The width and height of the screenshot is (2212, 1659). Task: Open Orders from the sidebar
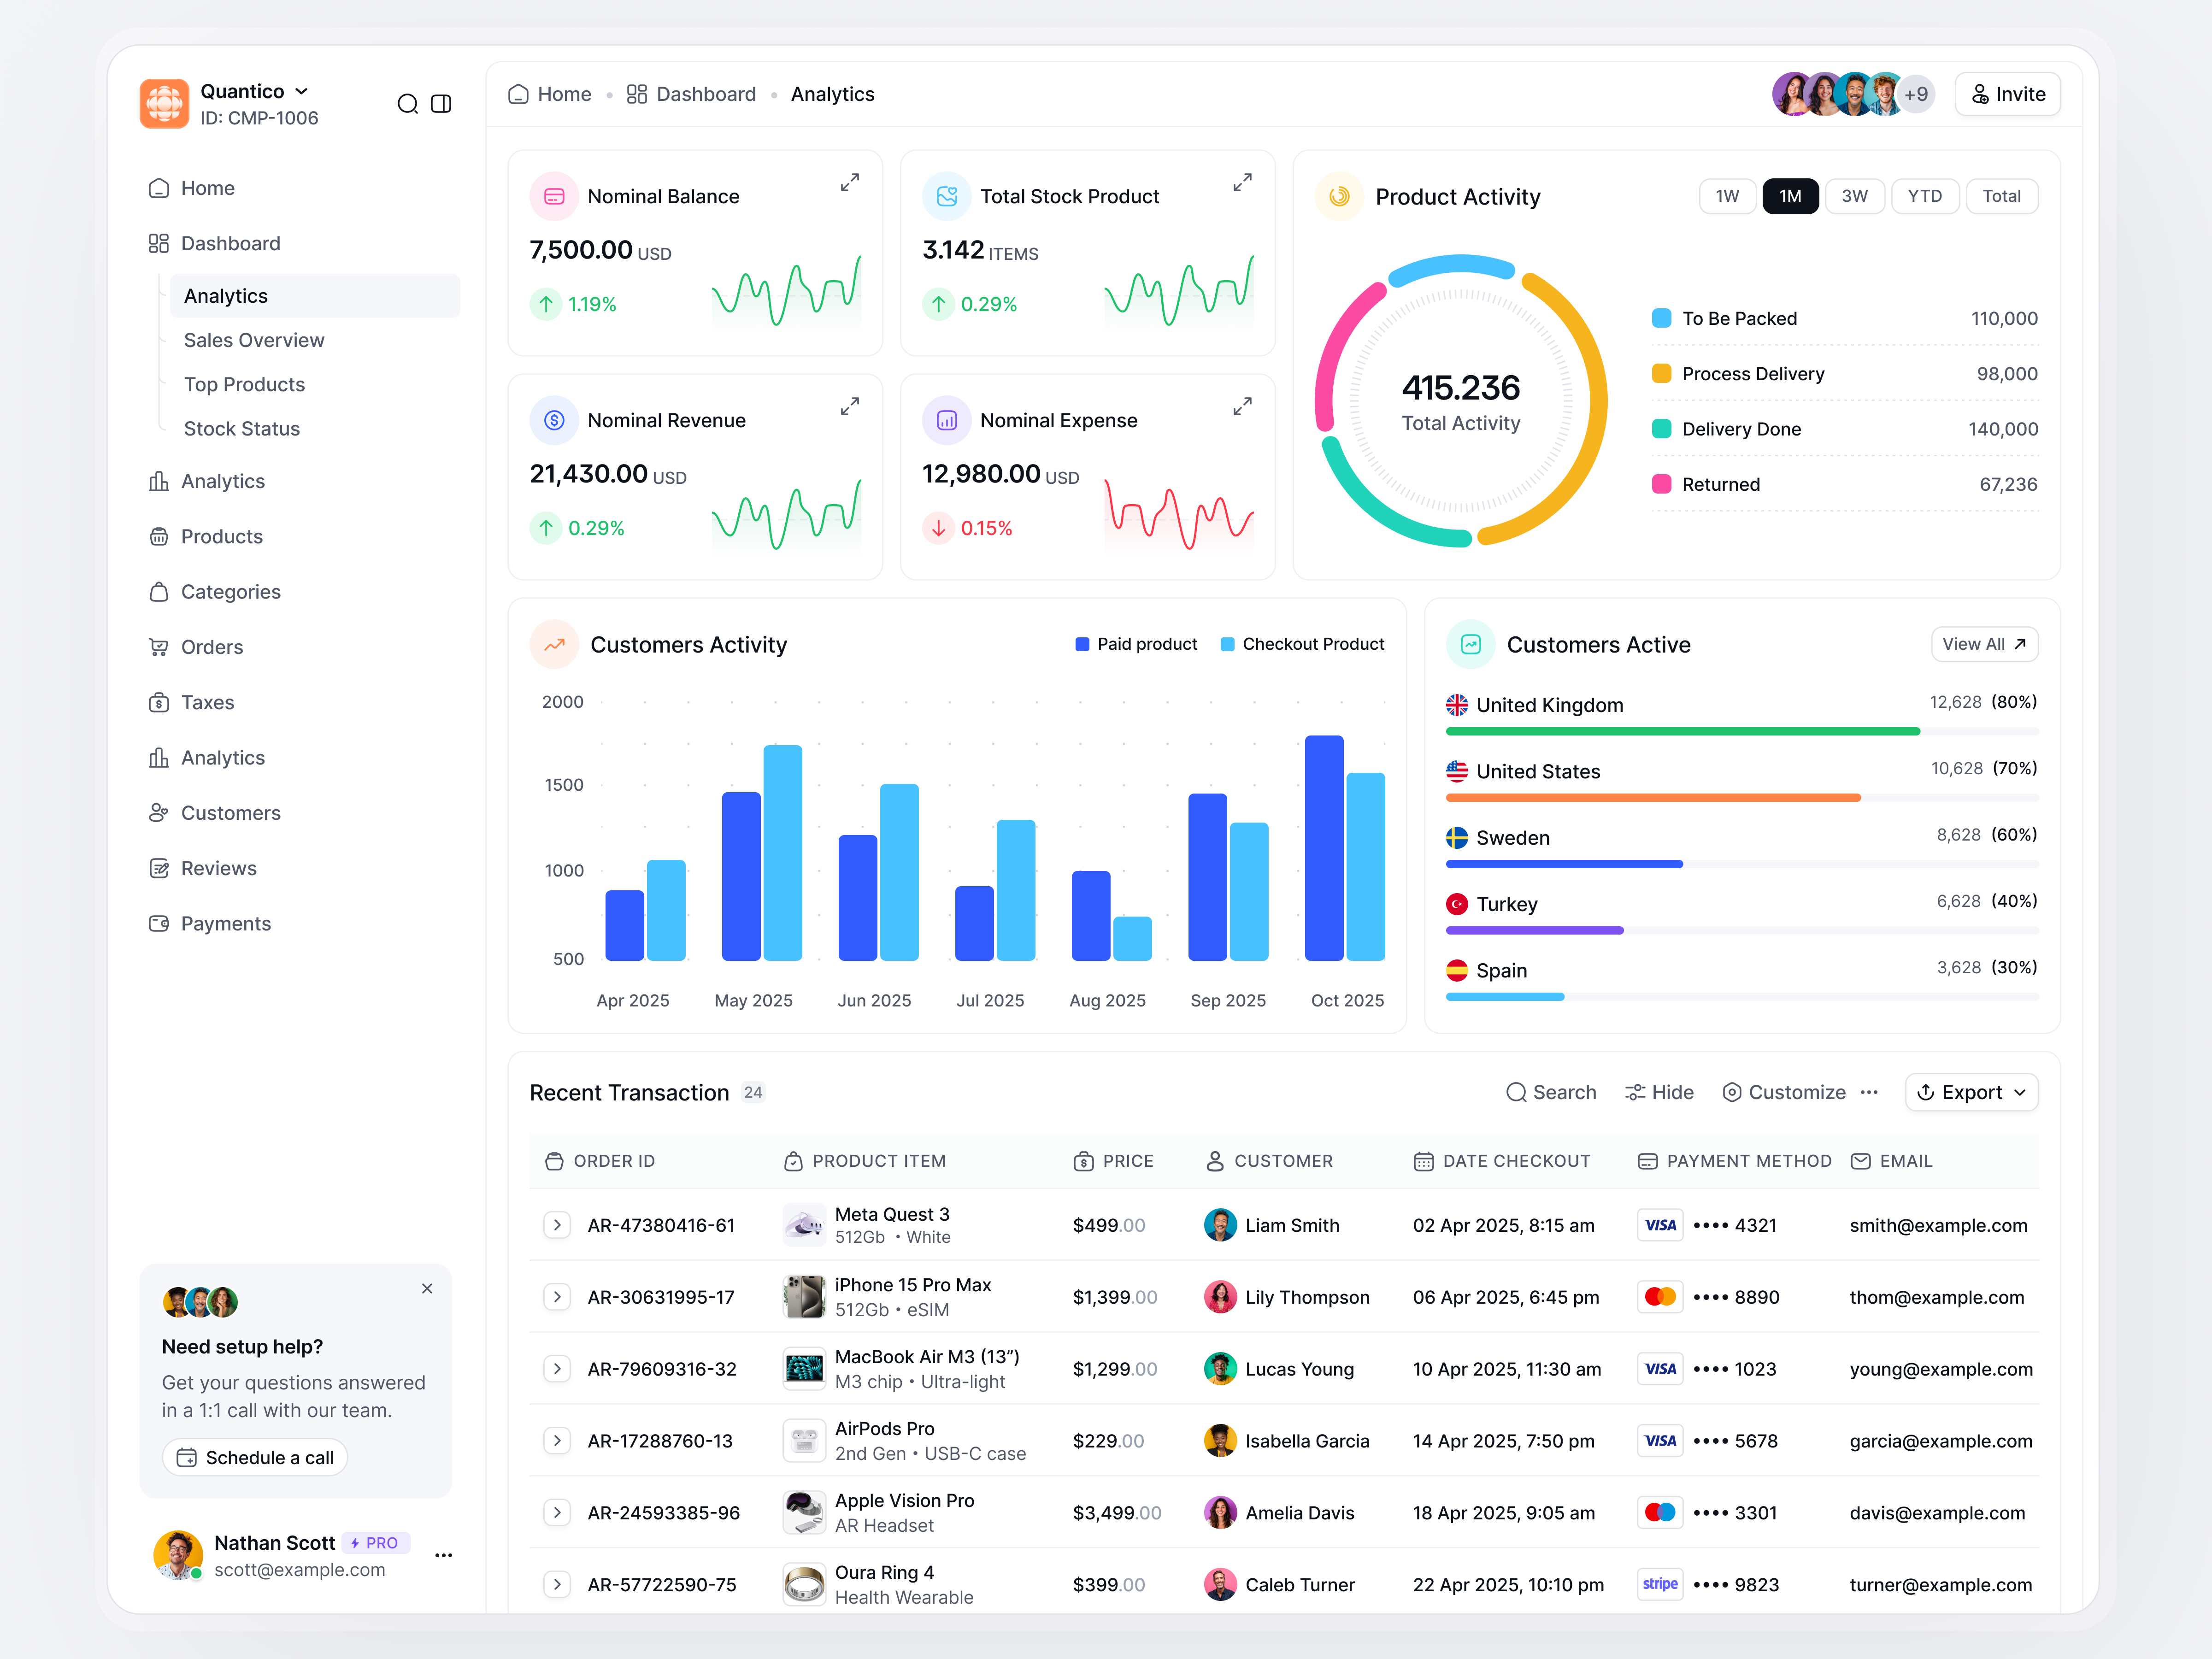(x=211, y=647)
